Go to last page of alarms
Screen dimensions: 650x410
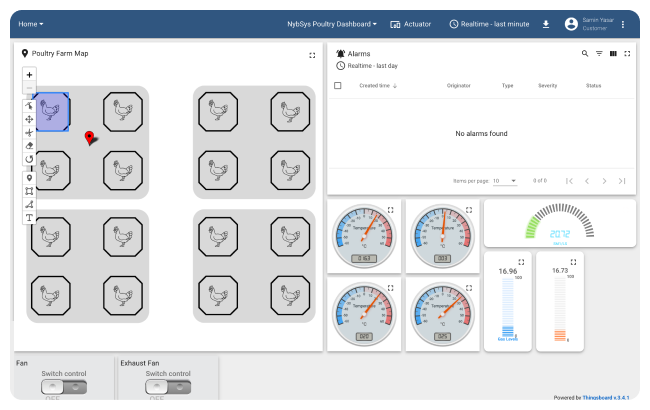pos(622,181)
